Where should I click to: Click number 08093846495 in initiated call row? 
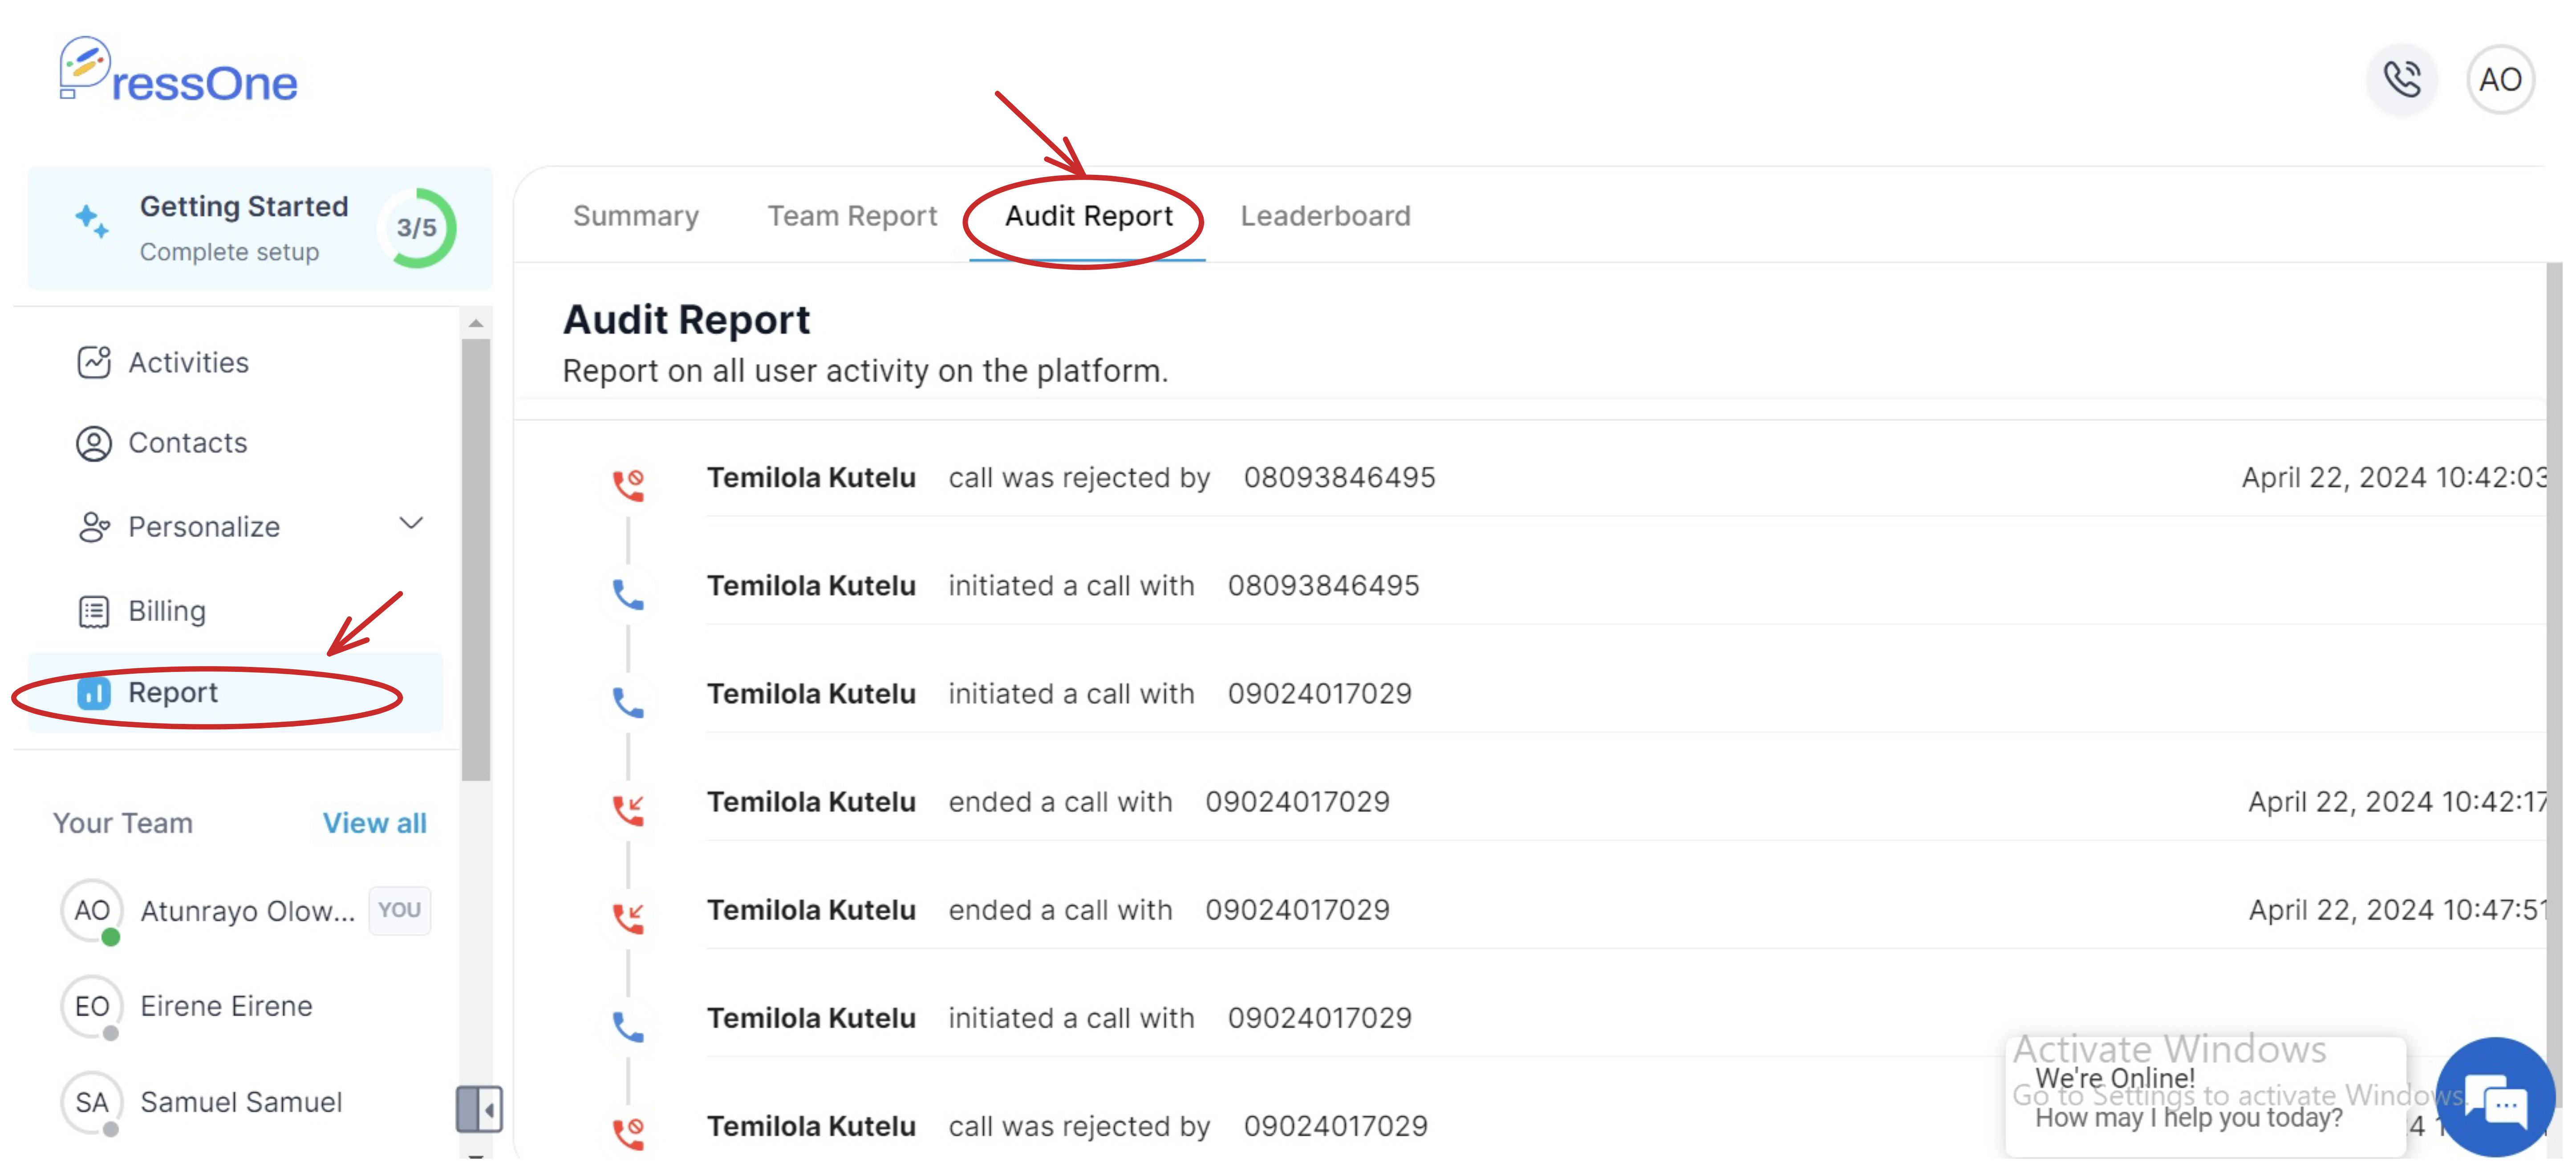[x=1323, y=586]
